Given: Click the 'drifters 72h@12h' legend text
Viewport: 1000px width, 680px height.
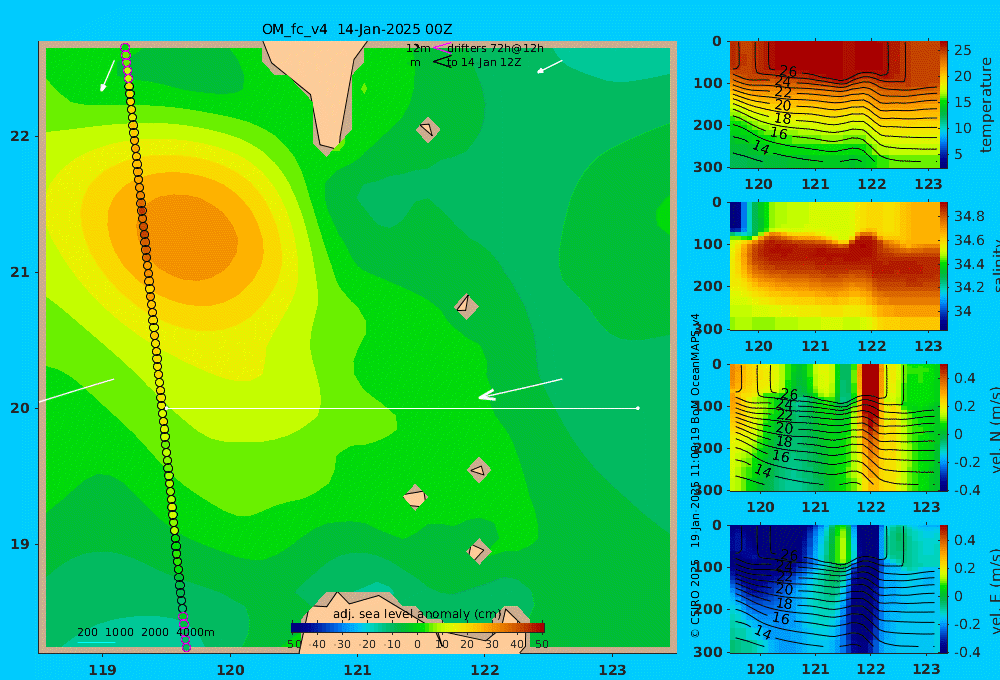Looking at the screenshot, I should 495,48.
